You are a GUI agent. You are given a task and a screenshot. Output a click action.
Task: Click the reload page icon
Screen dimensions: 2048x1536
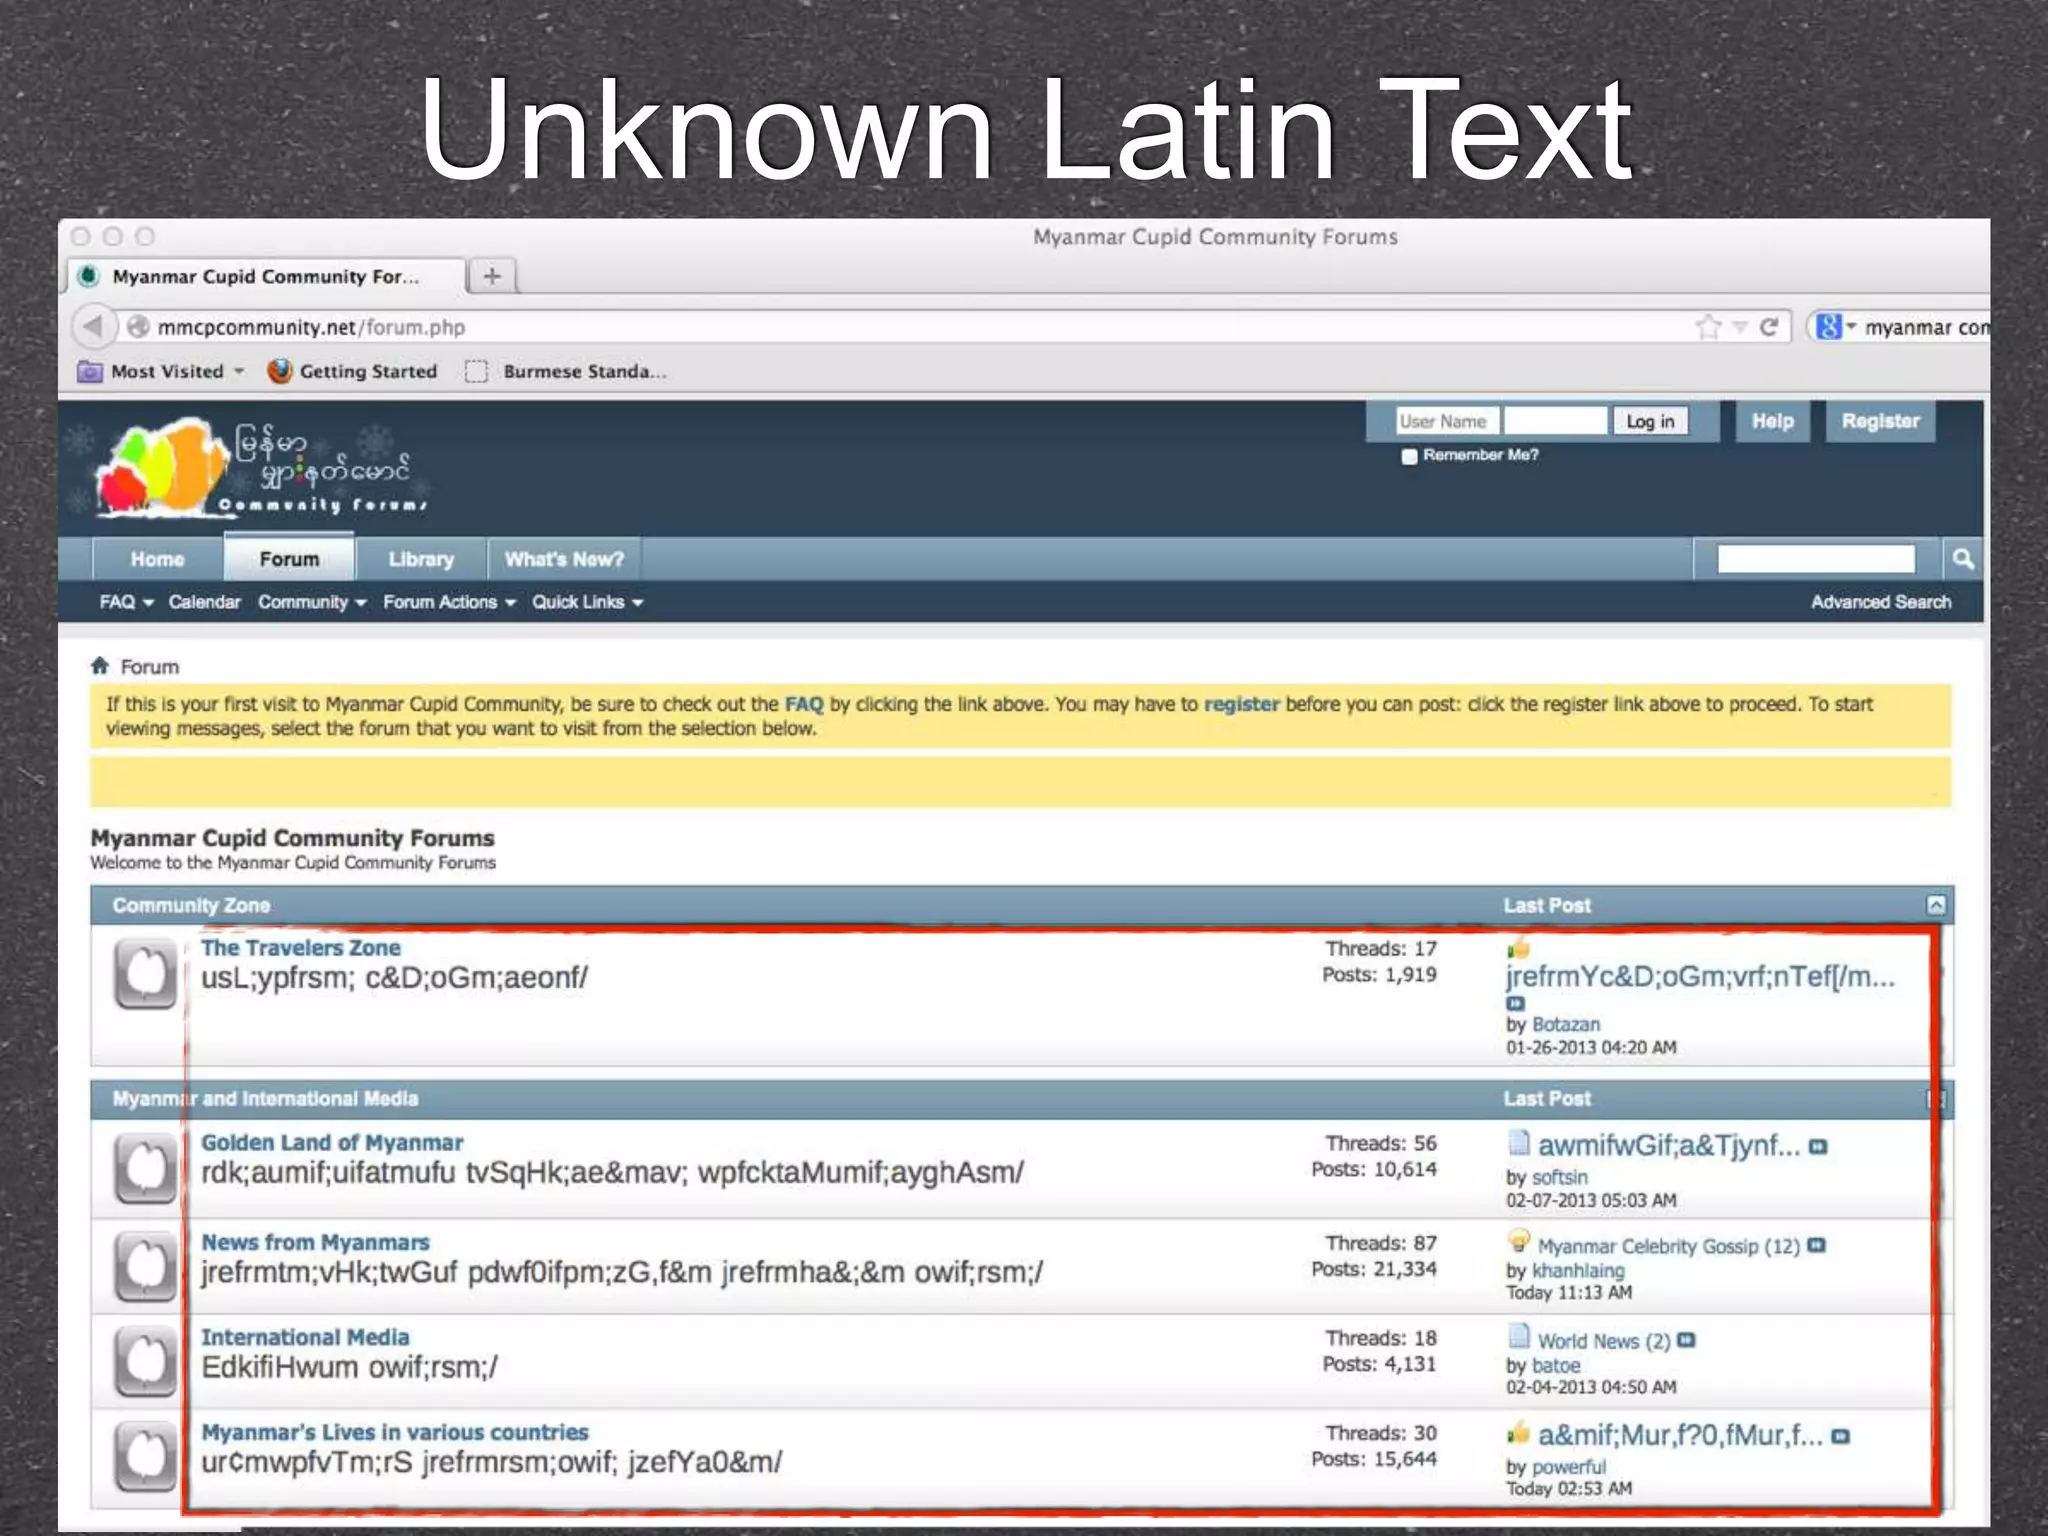point(1768,327)
